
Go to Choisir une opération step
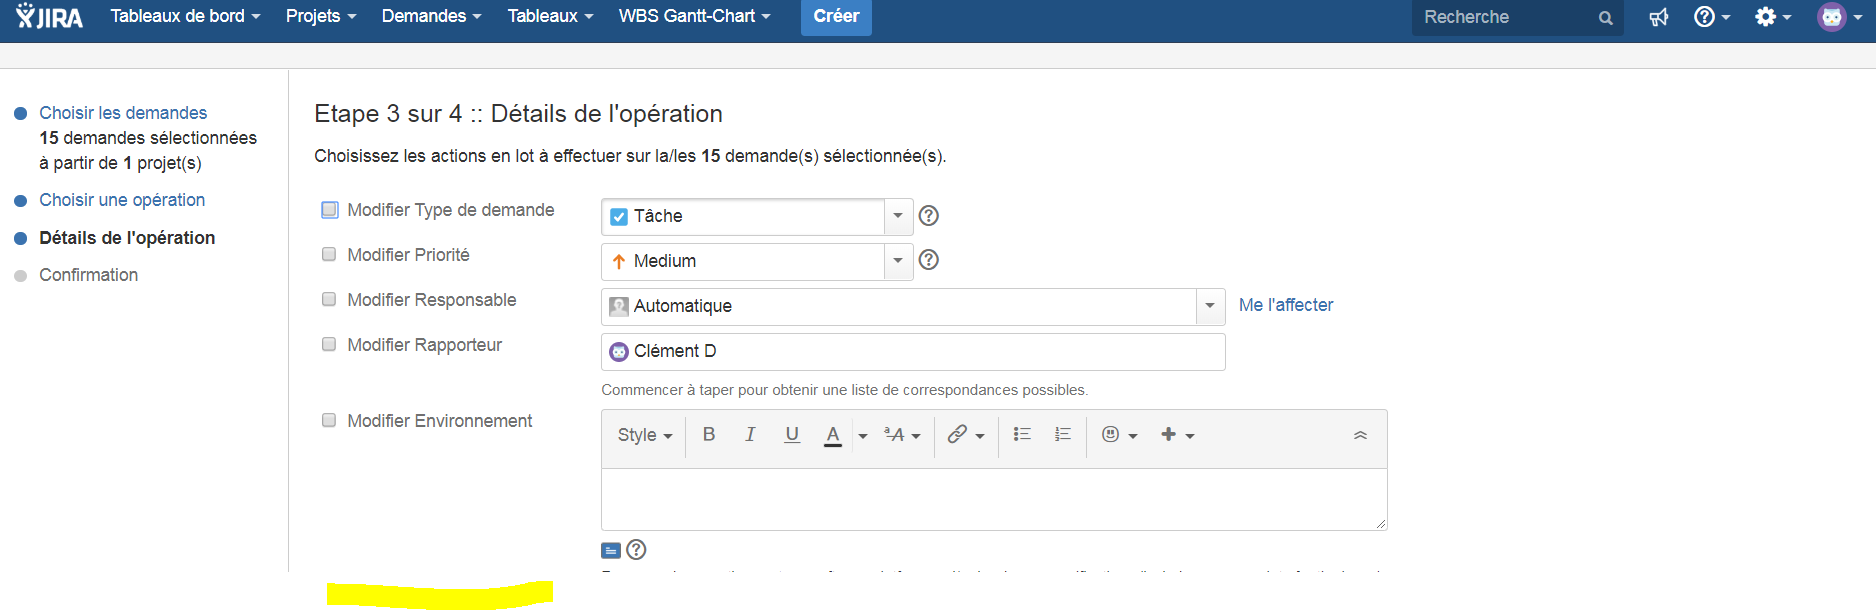122,200
